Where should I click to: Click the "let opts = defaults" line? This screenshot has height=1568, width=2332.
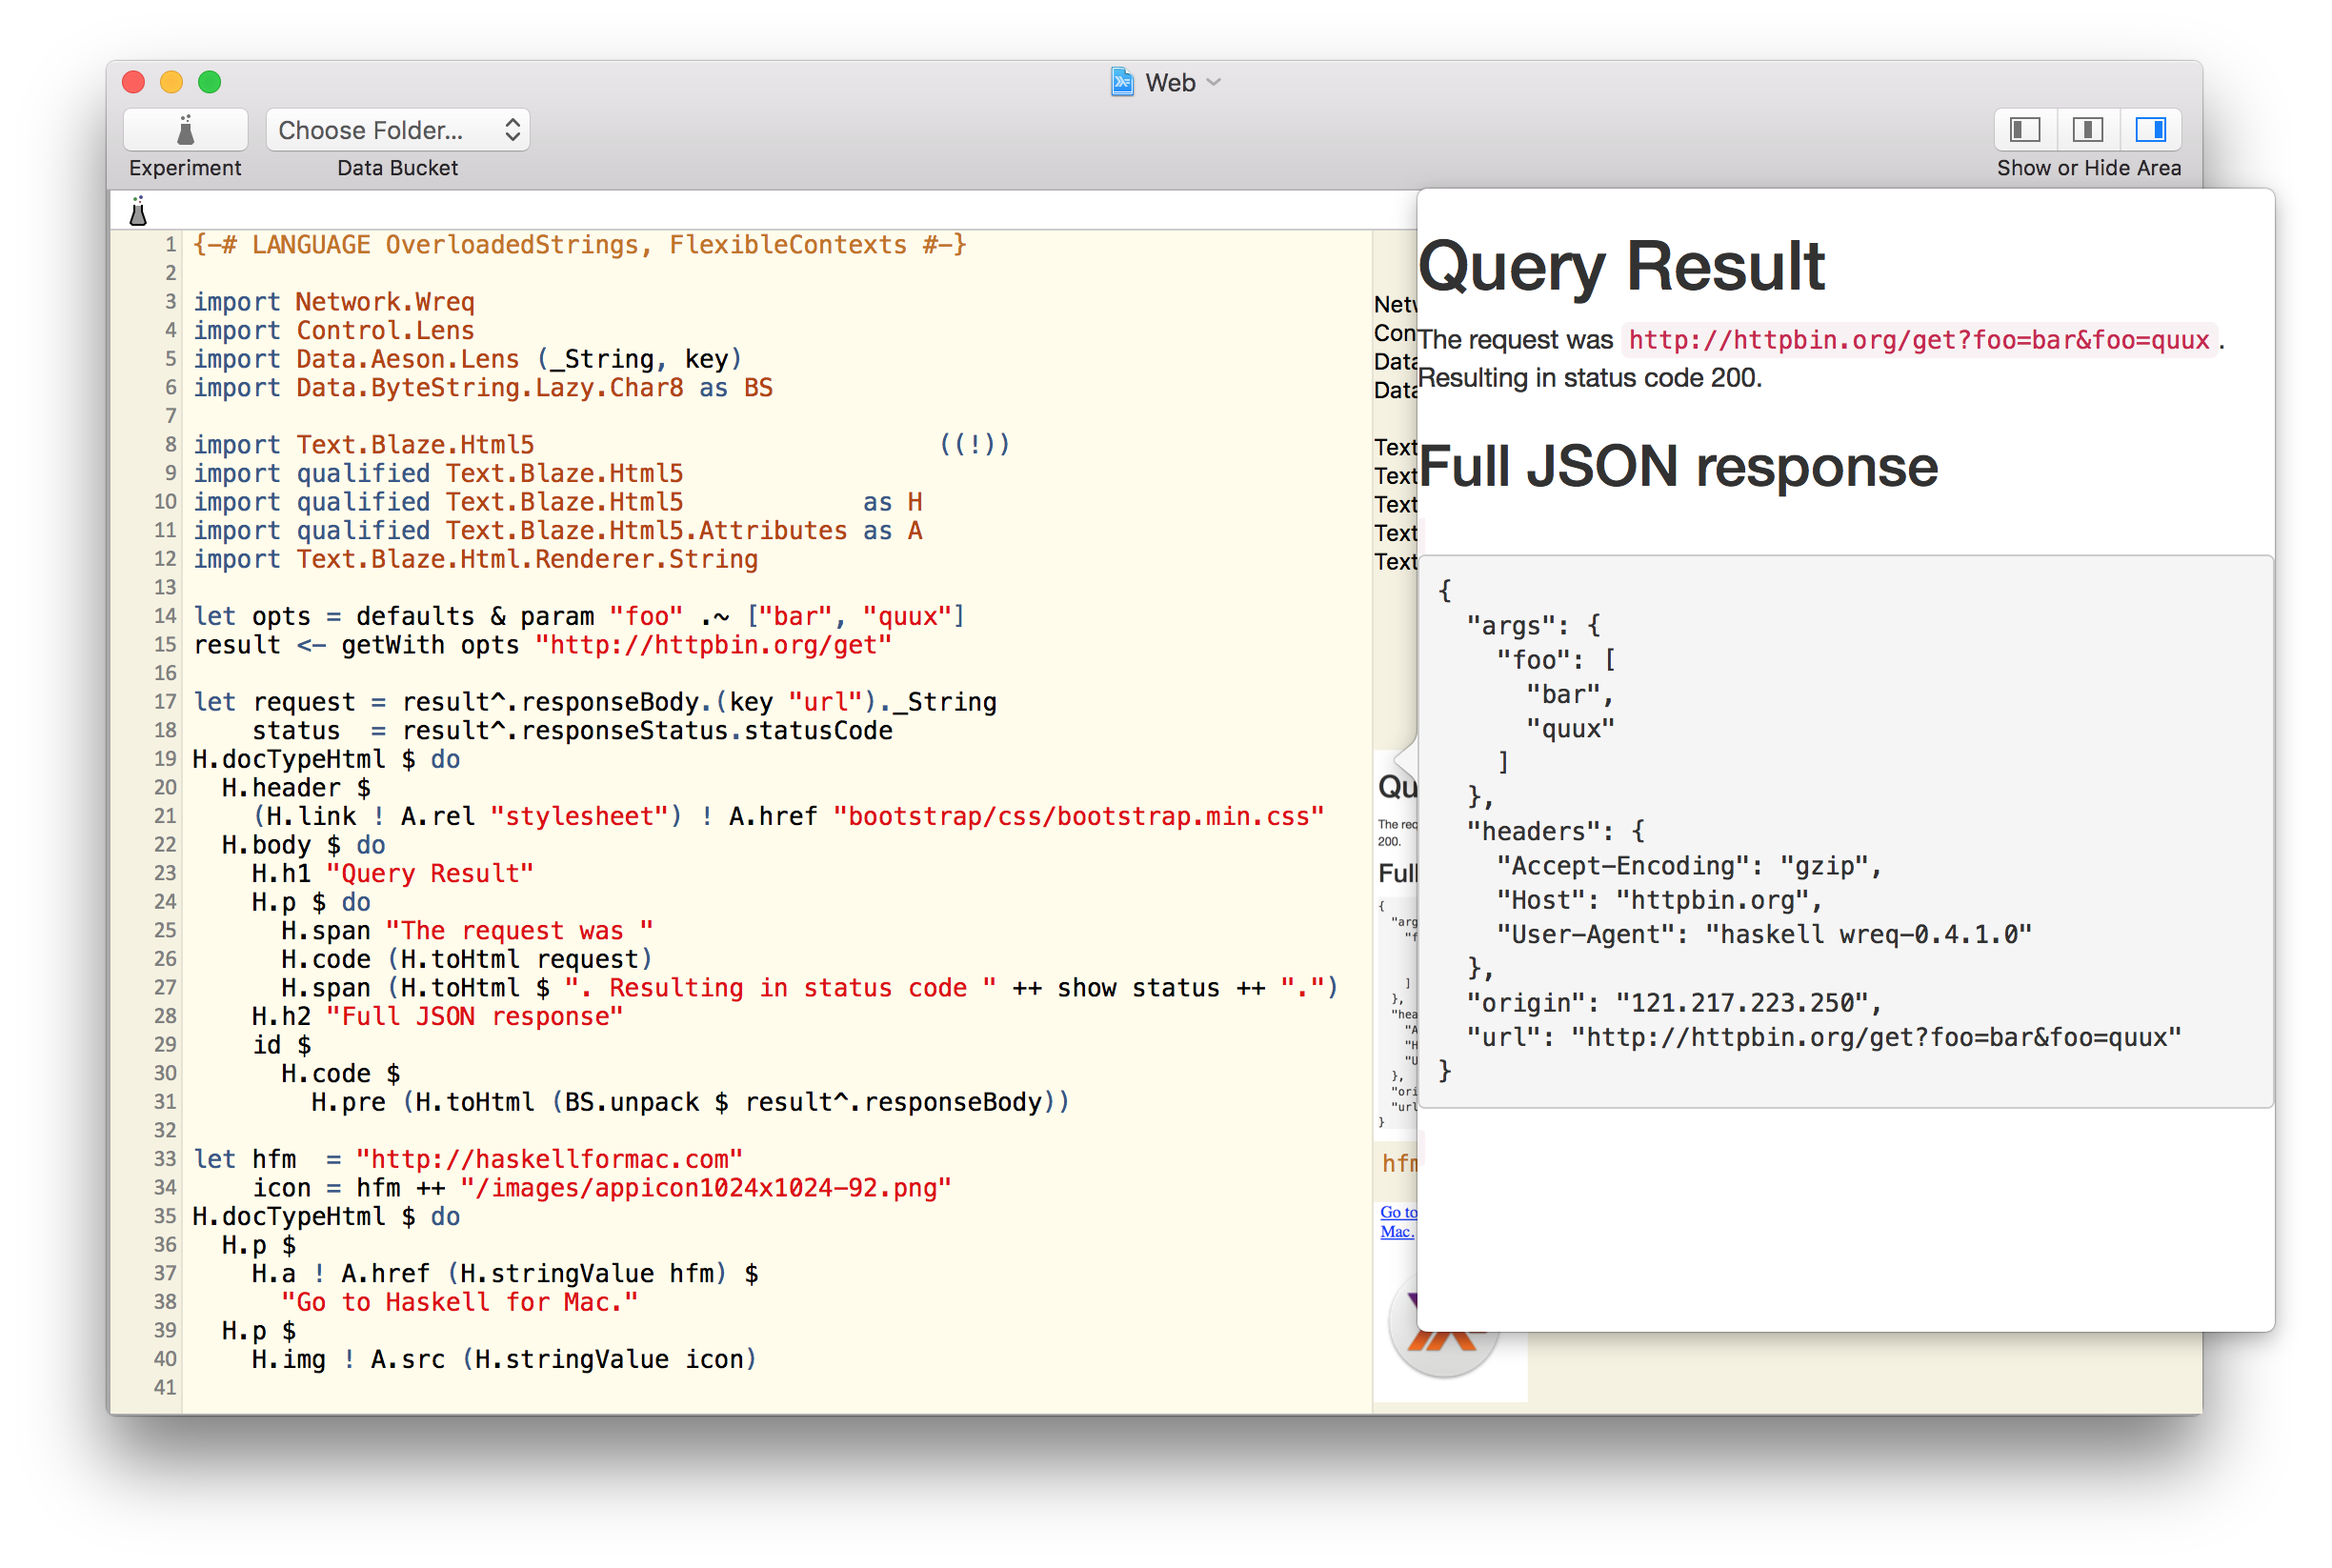[580, 616]
